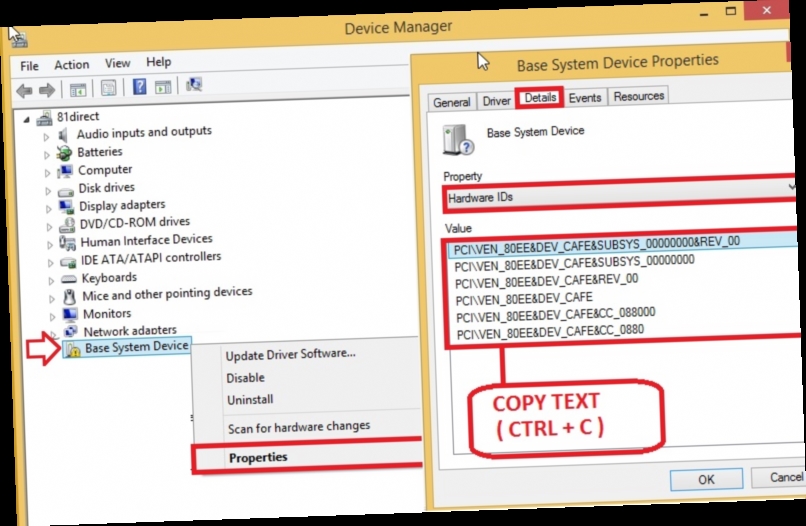Screen dimensions: 806x526
Task: Click the OK button
Action: click(x=706, y=479)
